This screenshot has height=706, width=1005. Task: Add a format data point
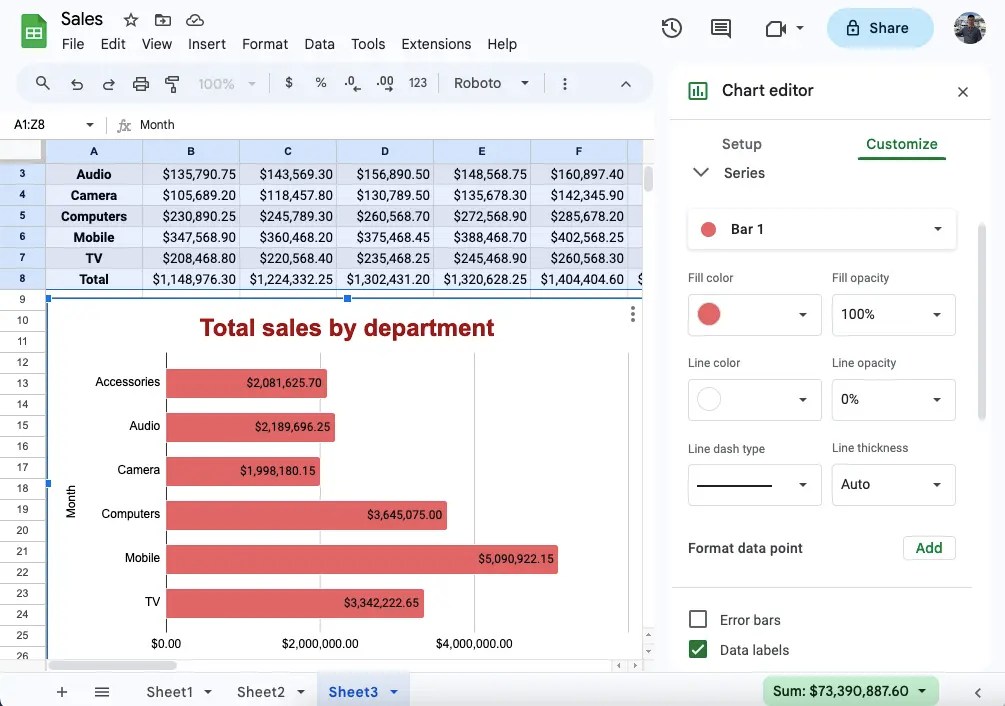tap(929, 548)
